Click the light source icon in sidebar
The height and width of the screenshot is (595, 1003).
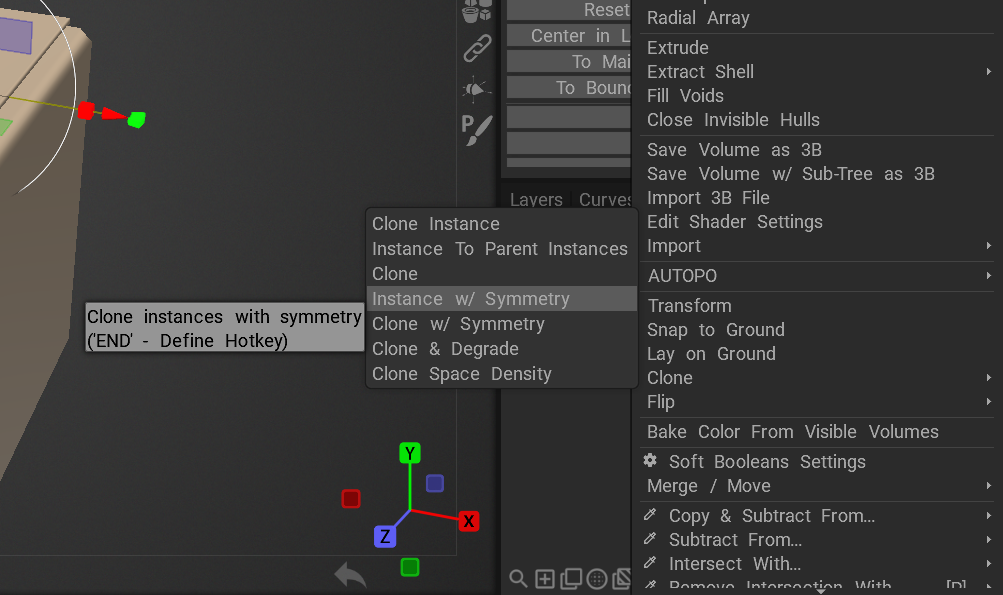pyautogui.click(x=477, y=89)
